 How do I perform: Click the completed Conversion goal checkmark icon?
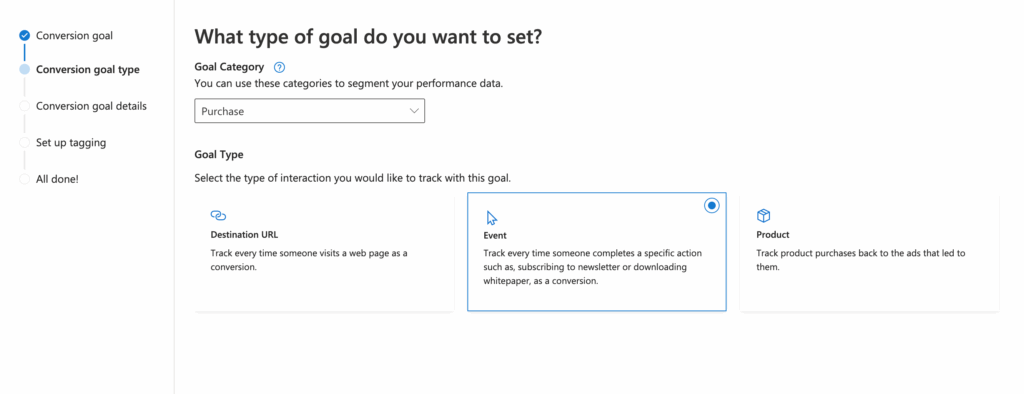25,35
